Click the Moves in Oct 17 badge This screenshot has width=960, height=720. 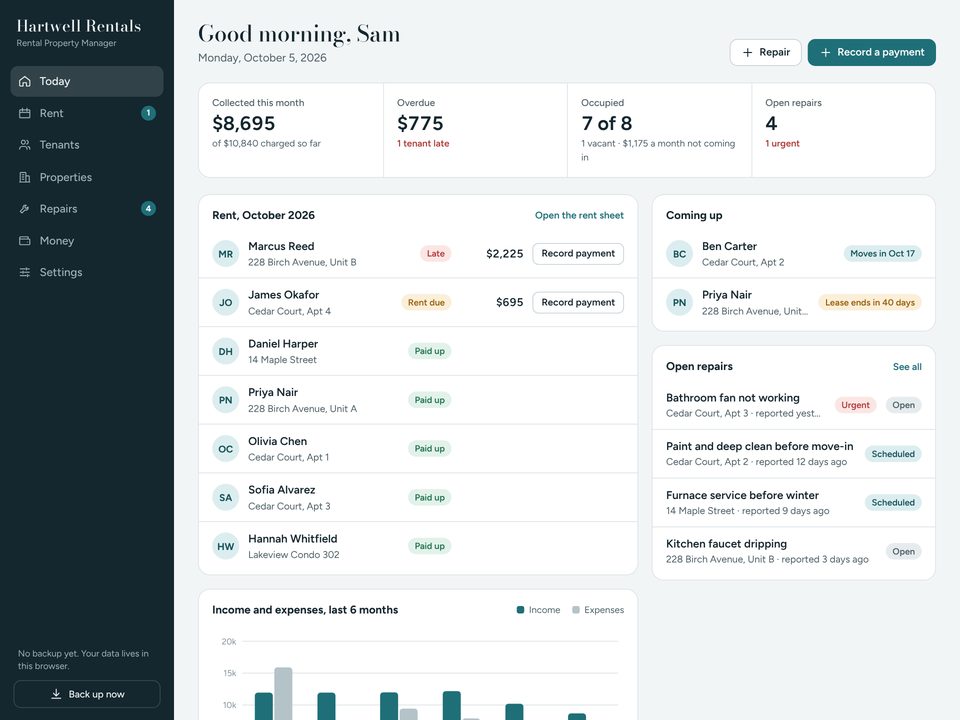(882, 253)
